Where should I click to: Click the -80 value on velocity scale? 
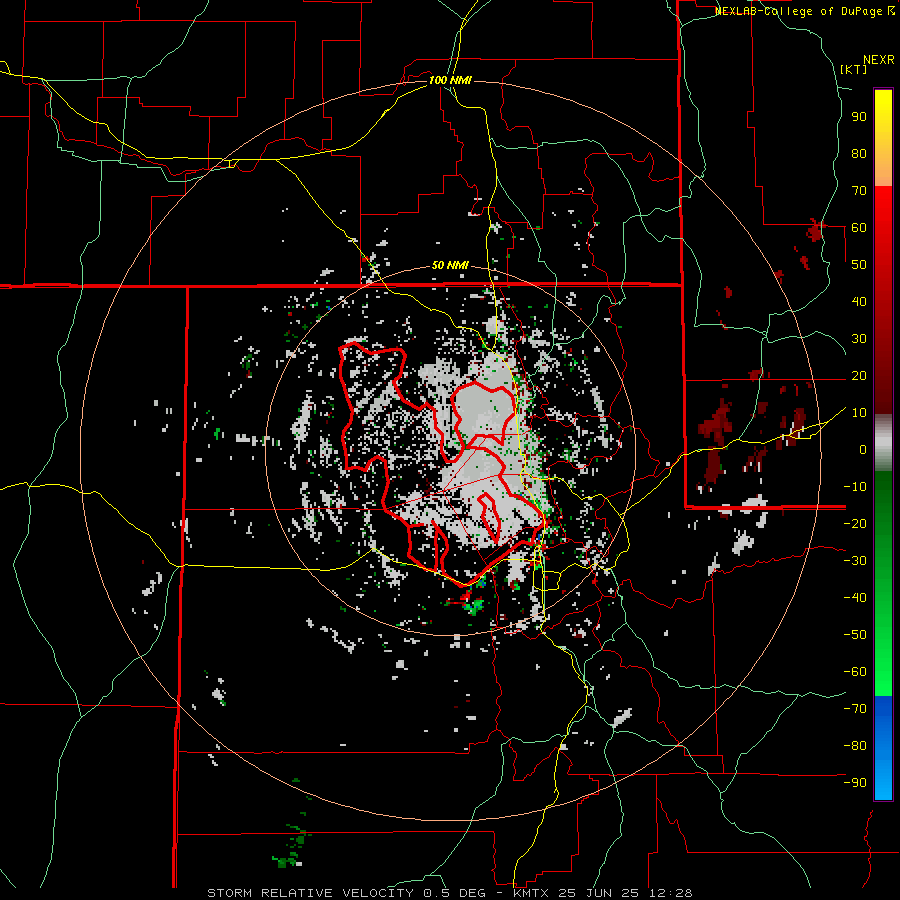tap(855, 746)
